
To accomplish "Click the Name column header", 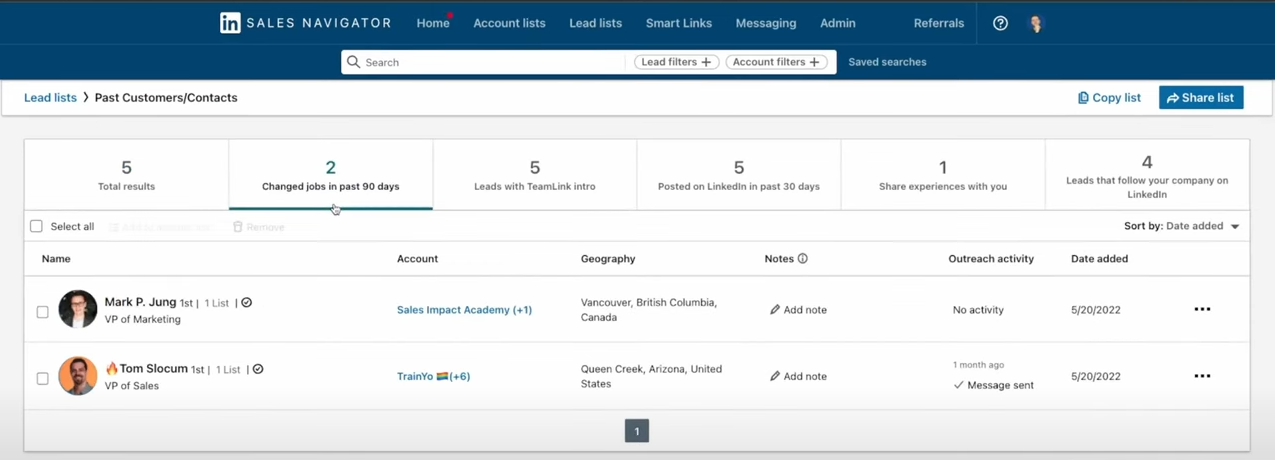I will point(56,259).
